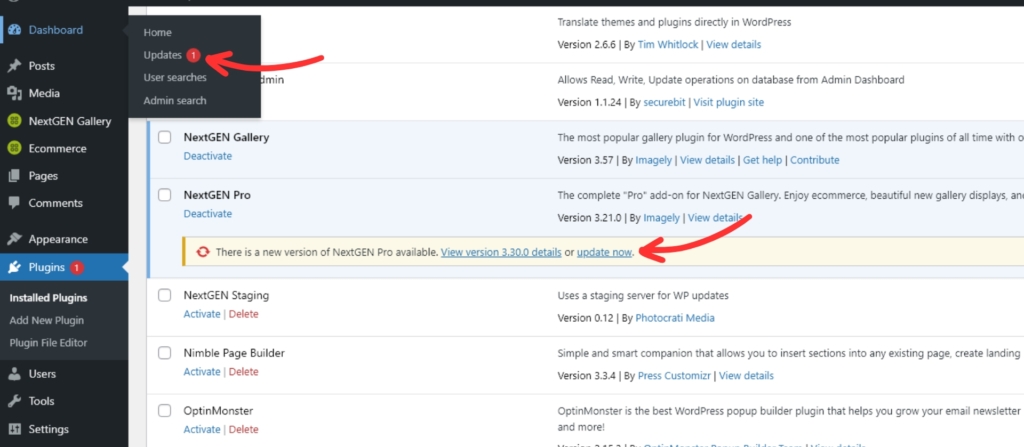Viewport: 1024px width, 447px height.
Task: Select the NextGEN Gallery plugin checkbox
Action: tap(165, 137)
